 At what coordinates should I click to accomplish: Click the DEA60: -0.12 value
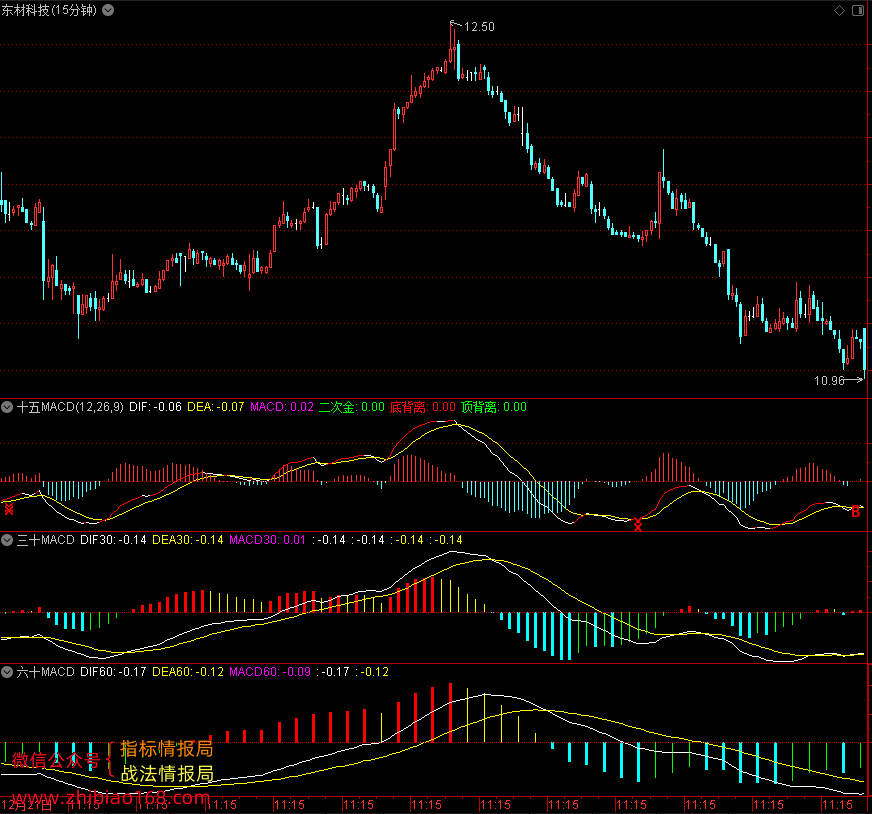pos(188,672)
